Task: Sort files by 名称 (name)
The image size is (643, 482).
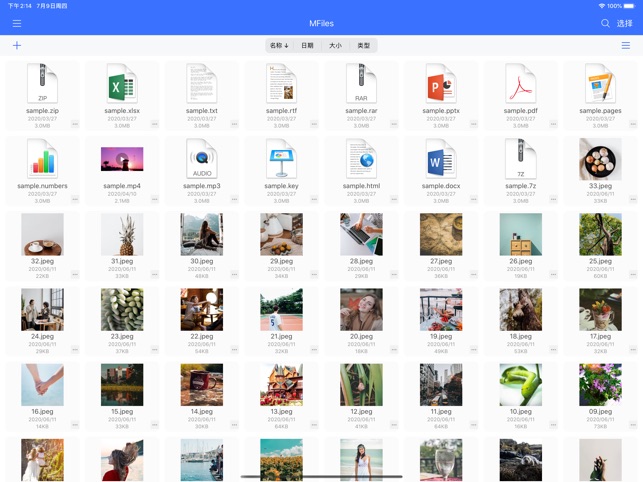Action: coord(279,46)
